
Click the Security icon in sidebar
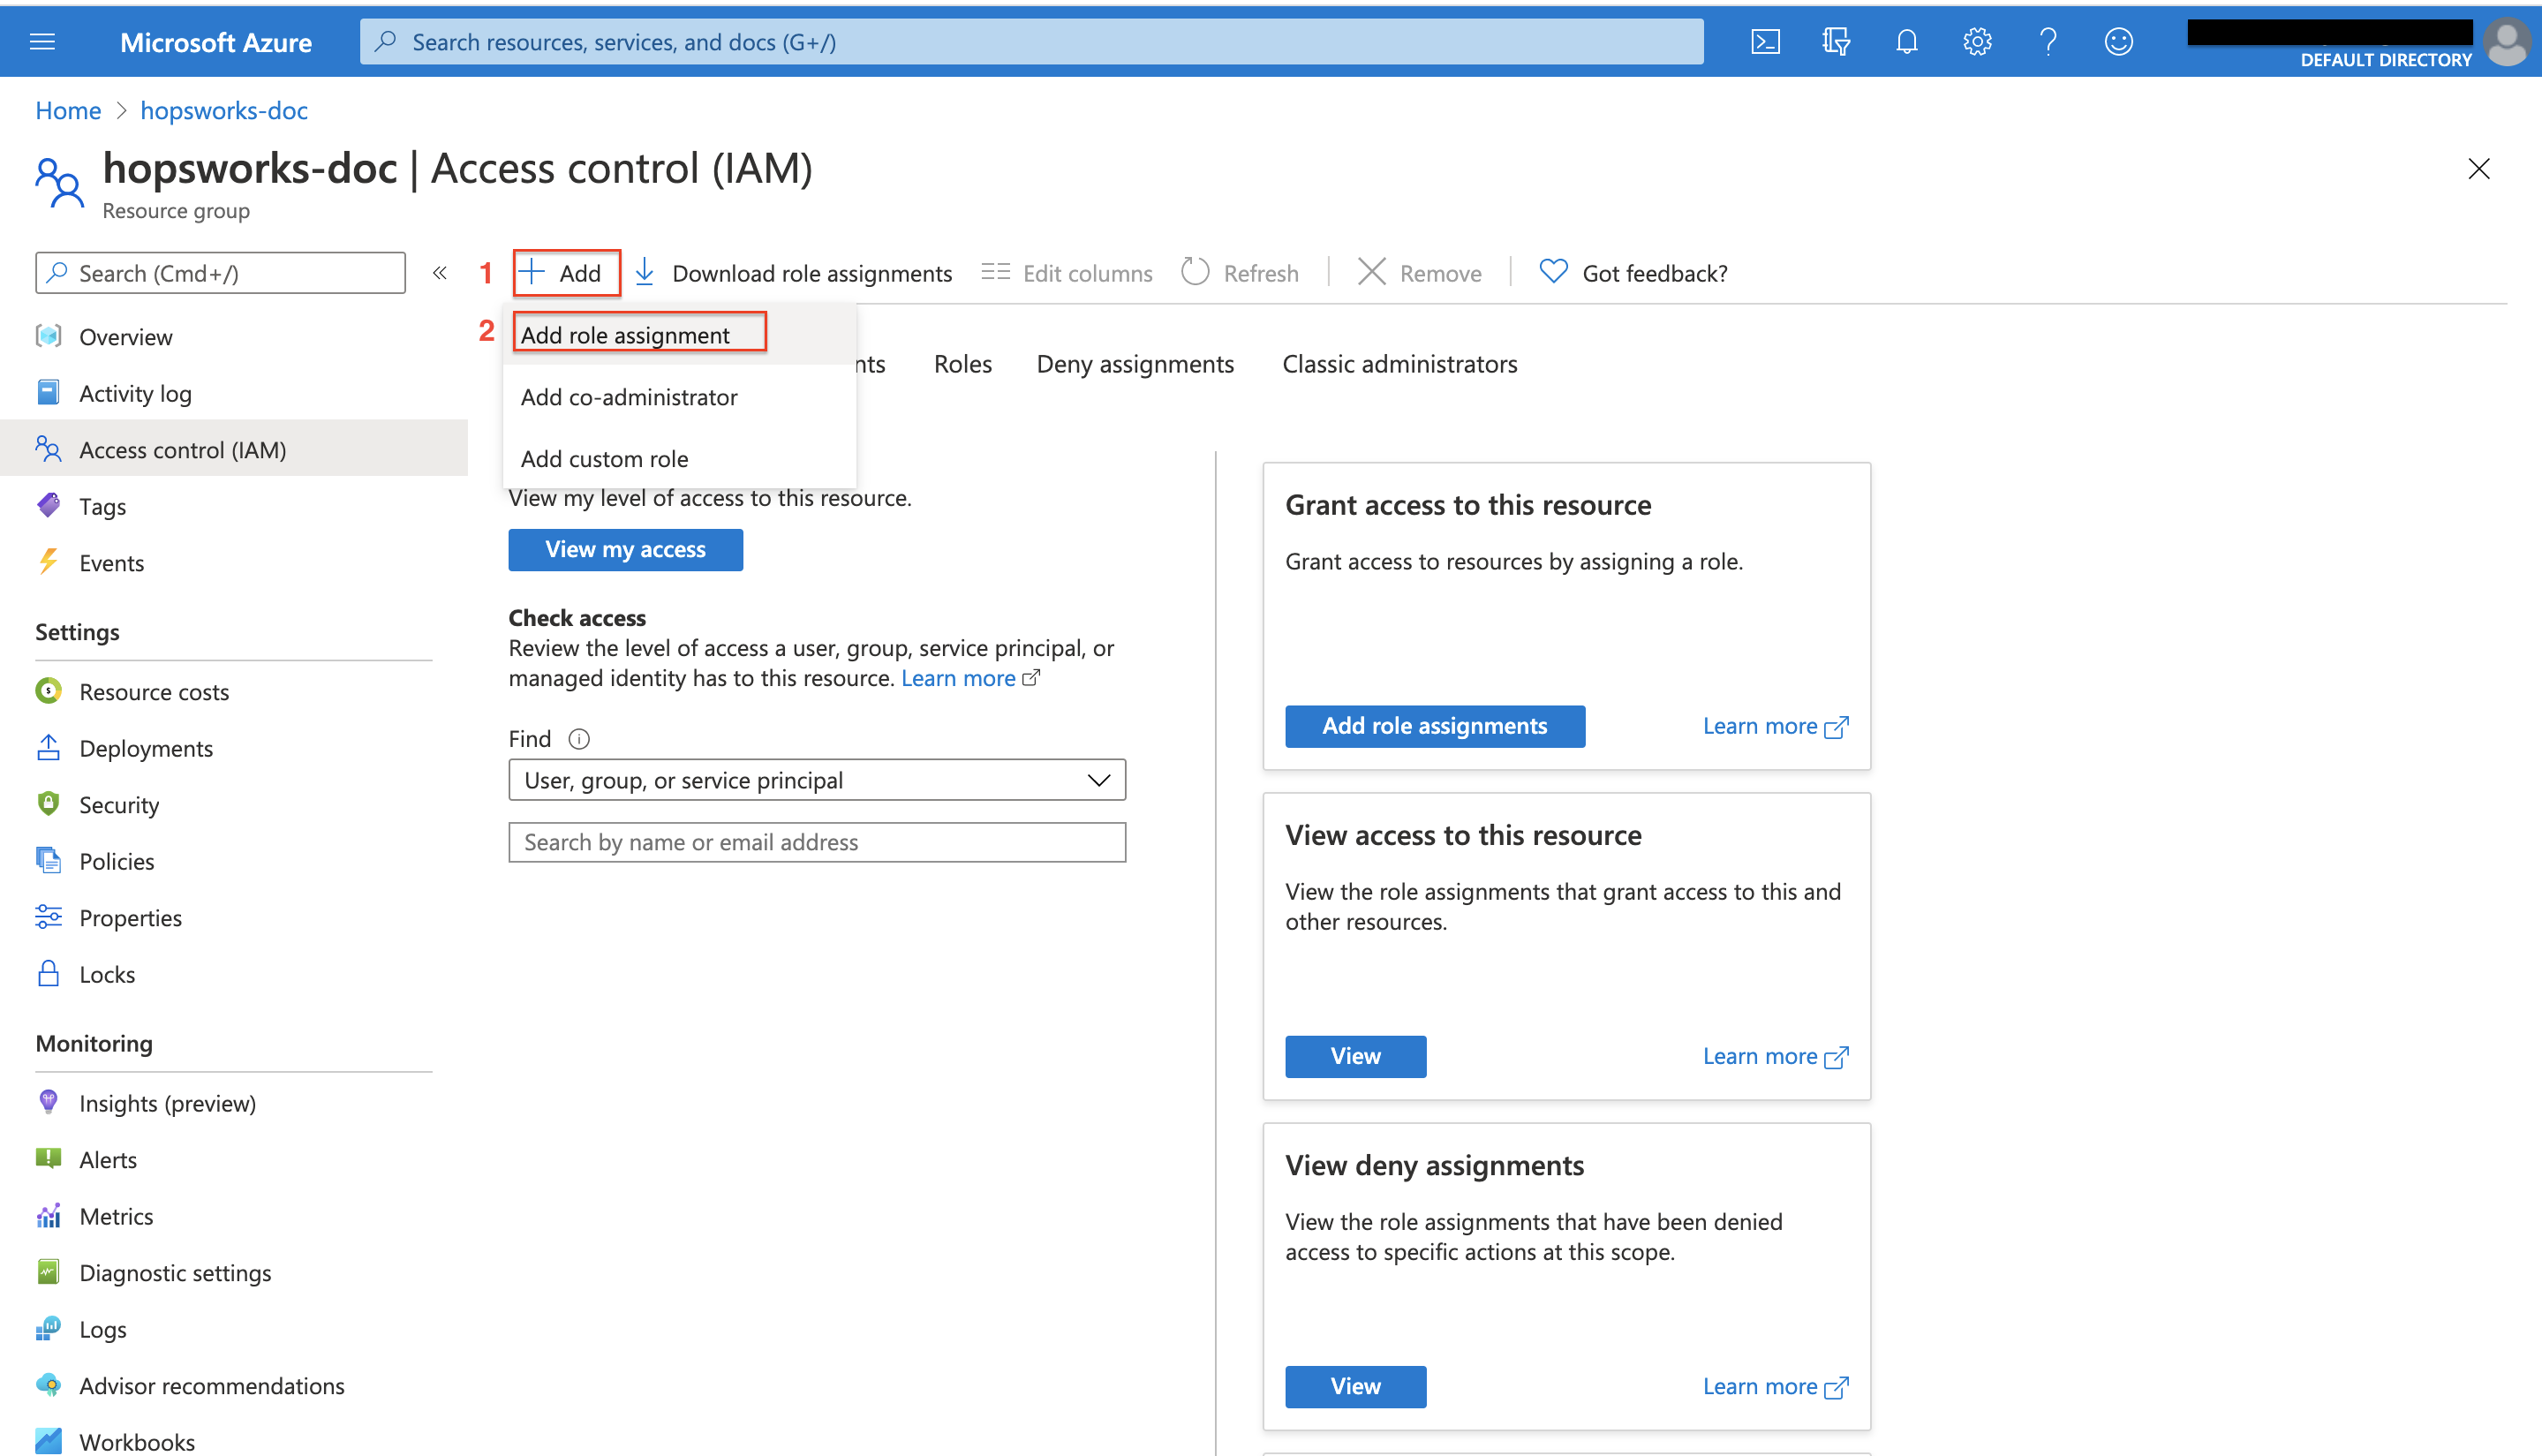point(49,803)
